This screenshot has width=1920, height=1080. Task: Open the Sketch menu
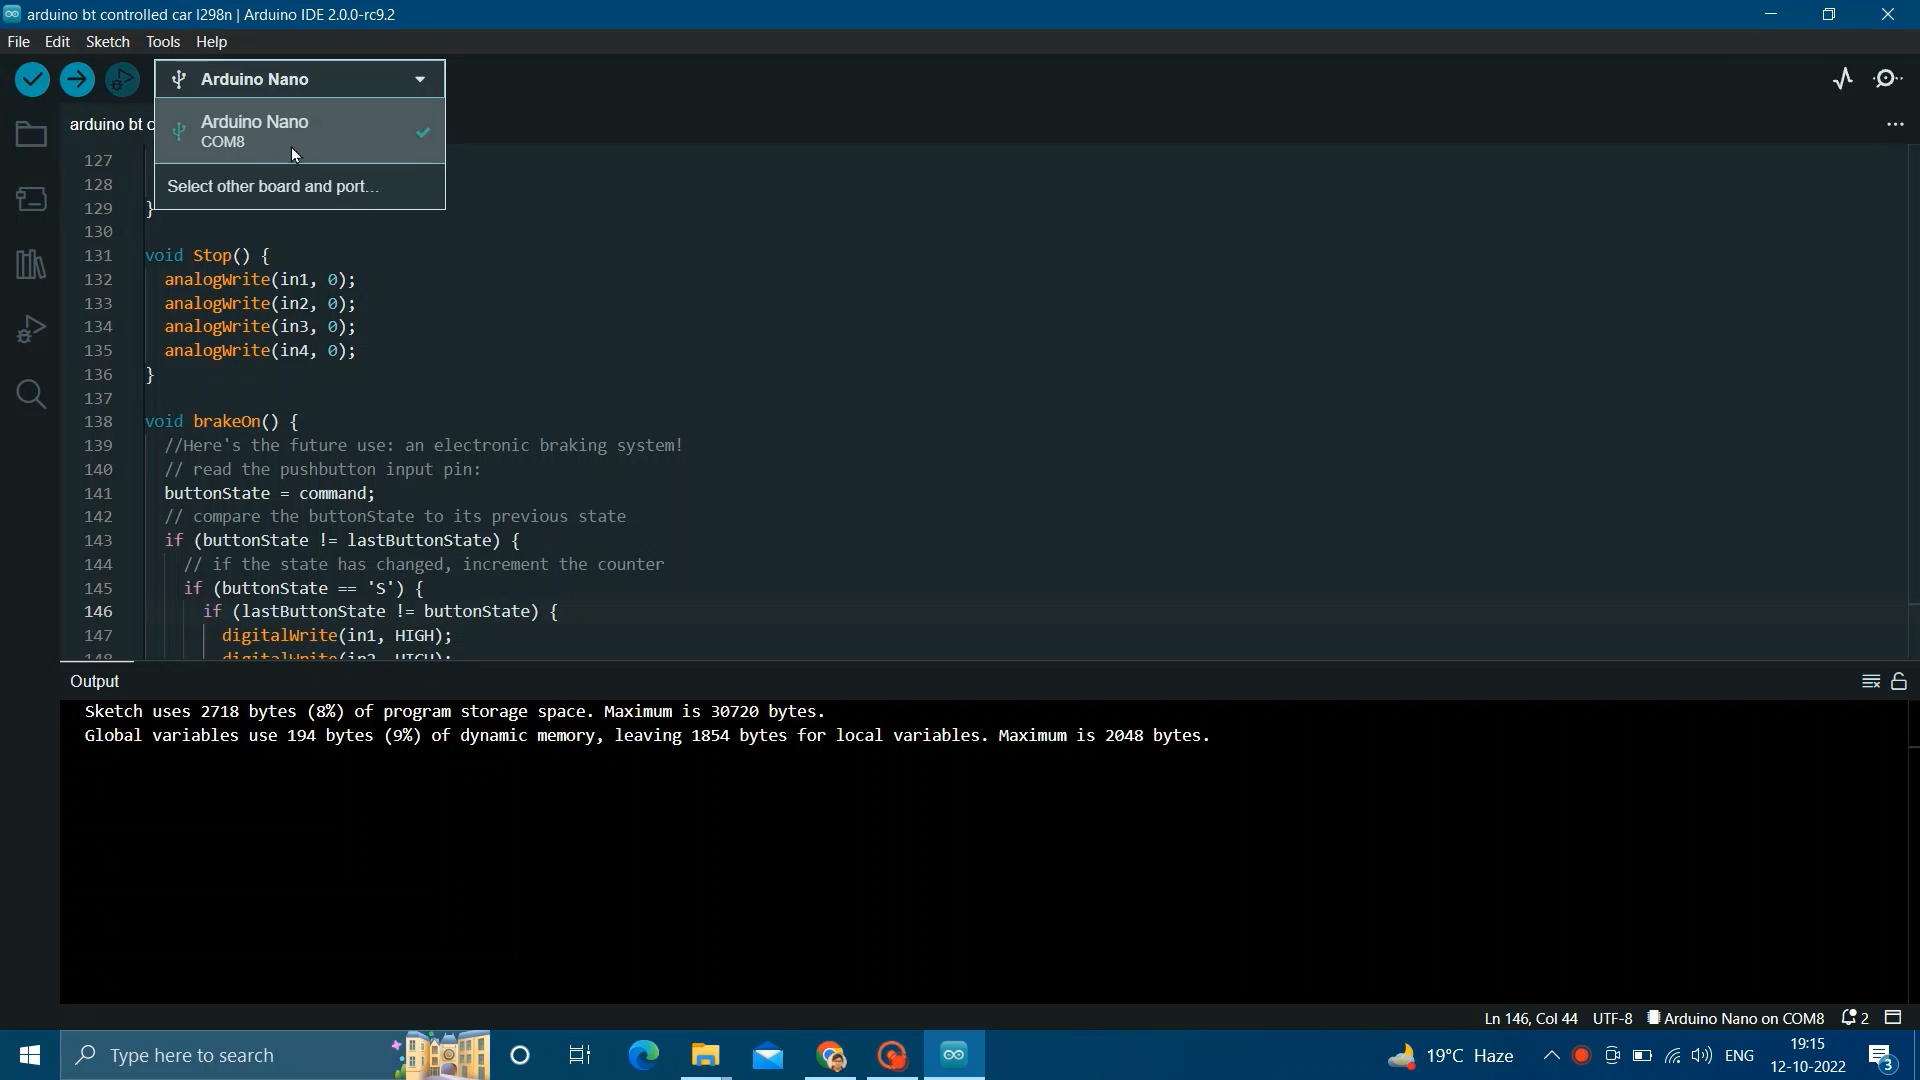coord(108,42)
